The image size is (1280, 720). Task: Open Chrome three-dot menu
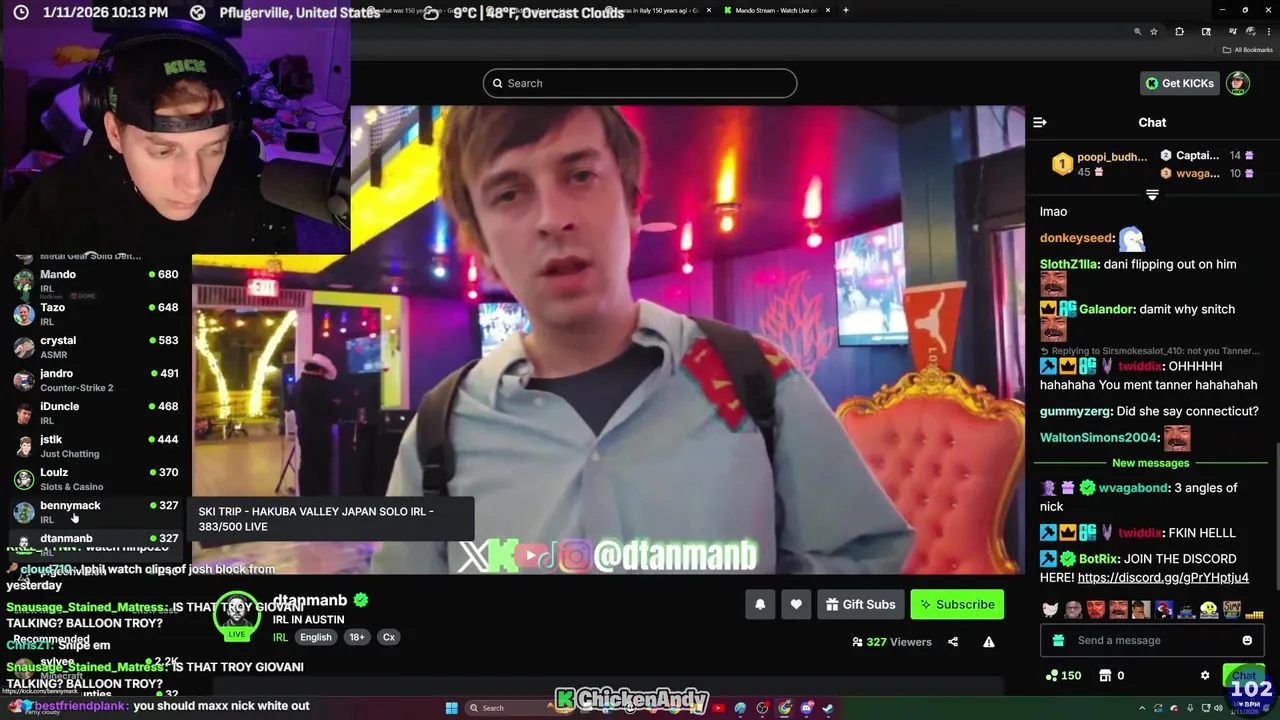click(x=1269, y=32)
